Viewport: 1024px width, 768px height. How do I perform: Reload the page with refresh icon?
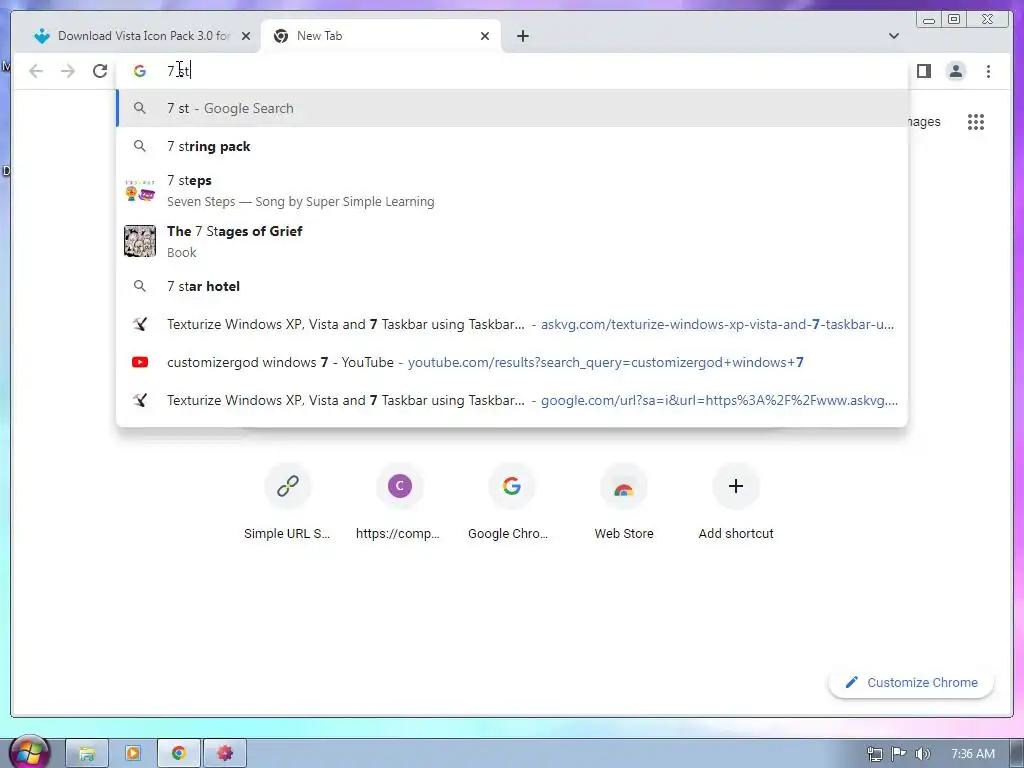(100, 71)
